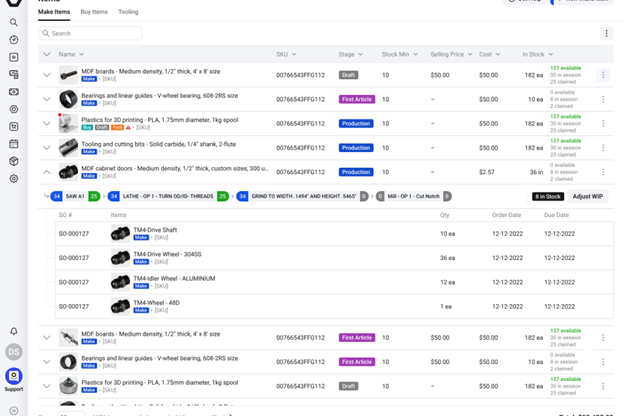Expand the Draft MDF boards row
This screenshot has width=624, height=416.
coord(47,75)
